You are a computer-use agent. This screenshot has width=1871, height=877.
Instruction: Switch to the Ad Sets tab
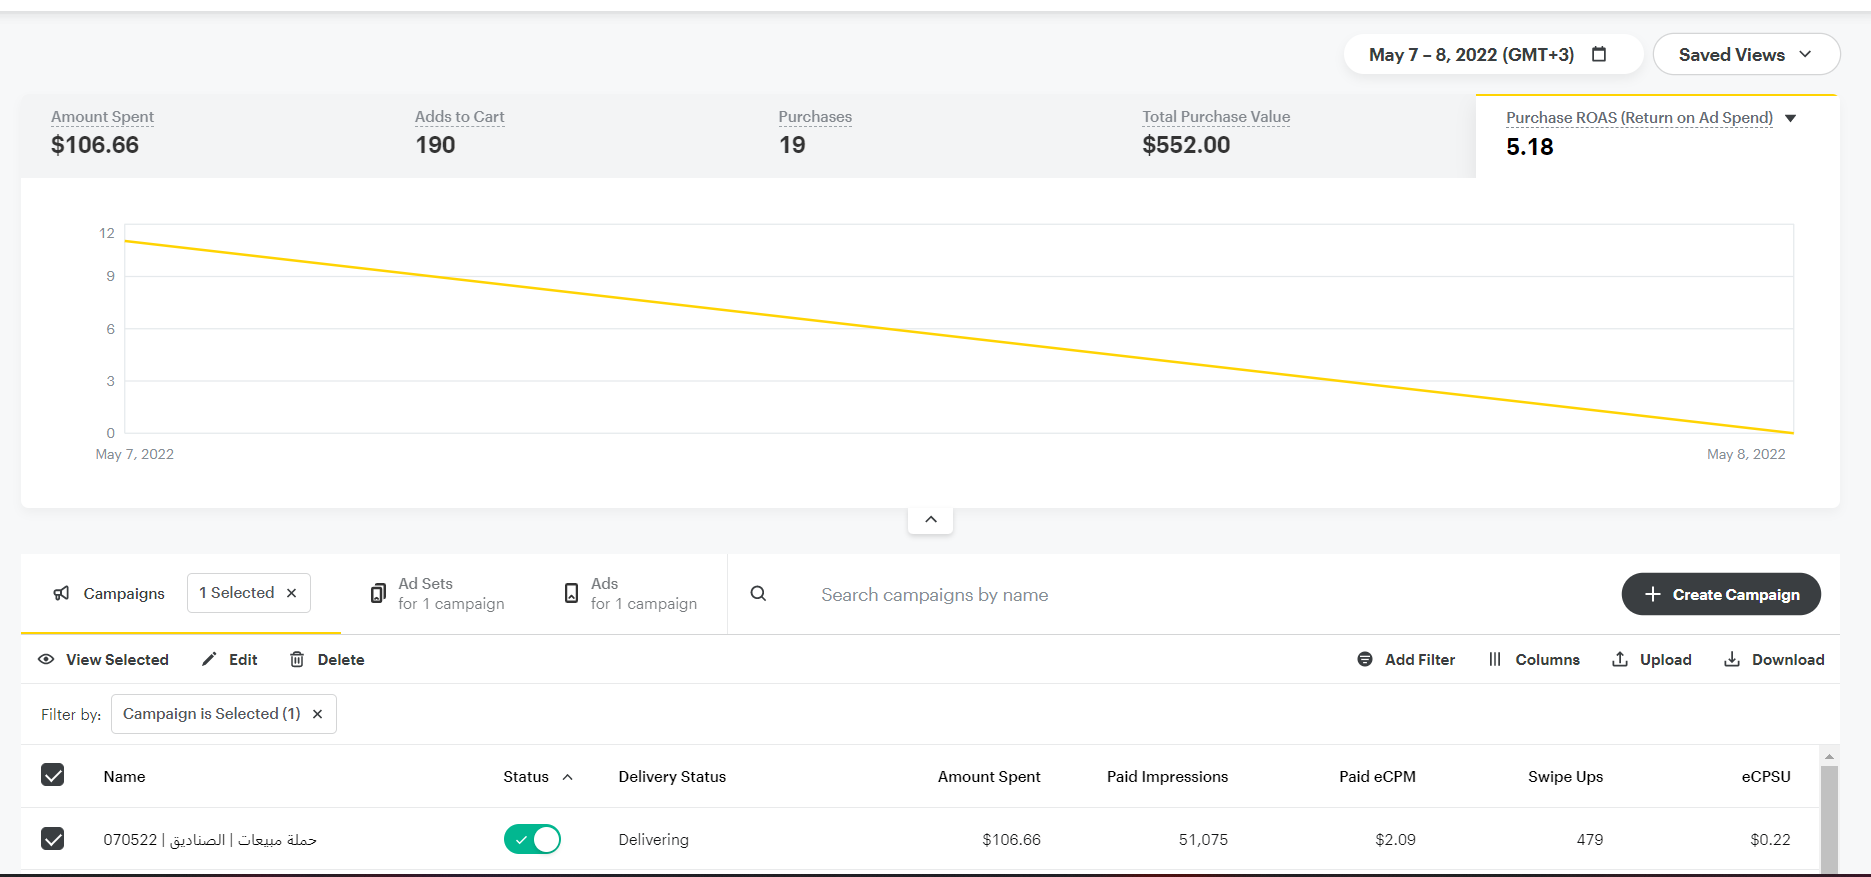pyautogui.click(x=437, y=593)
